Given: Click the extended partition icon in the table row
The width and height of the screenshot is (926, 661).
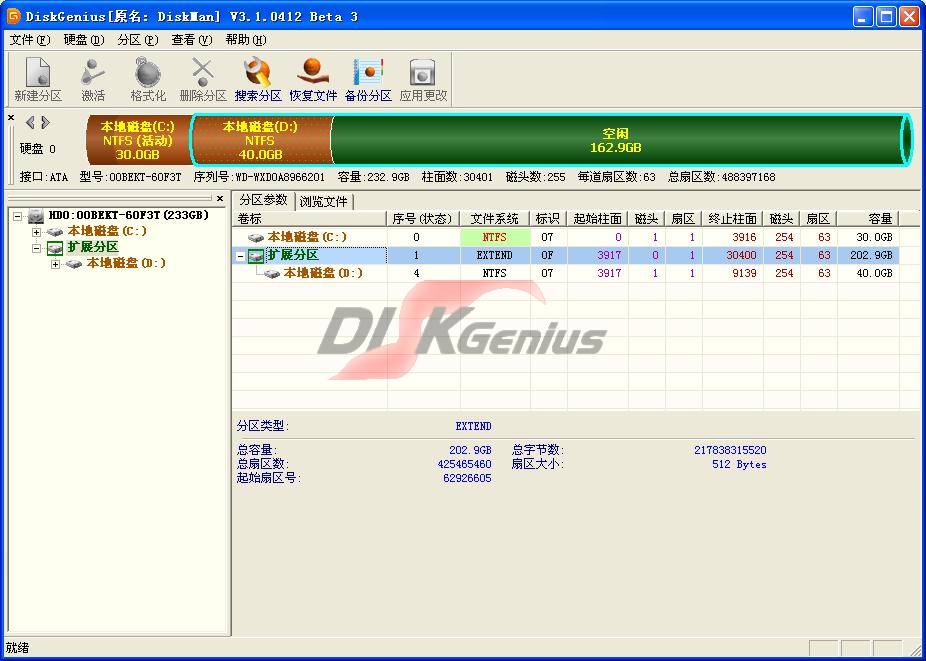Looking at the screenshot, I should coord(256,256).
